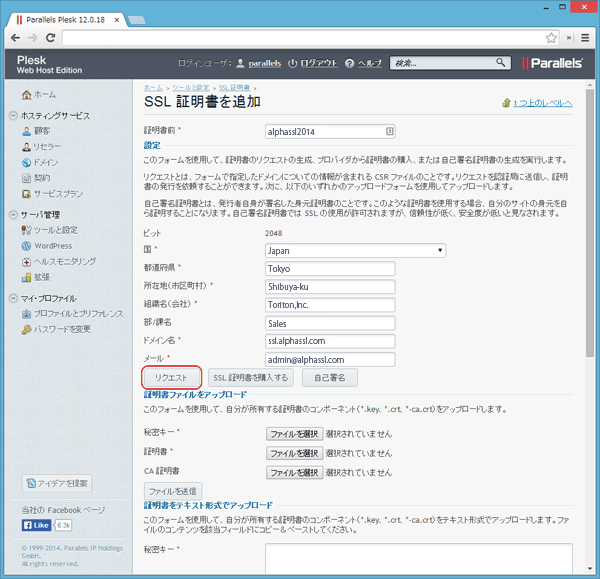Click the SSL 証明書 breadcrumb link
The height and width of the screenshot is (579, 600).
click(234, 88)
